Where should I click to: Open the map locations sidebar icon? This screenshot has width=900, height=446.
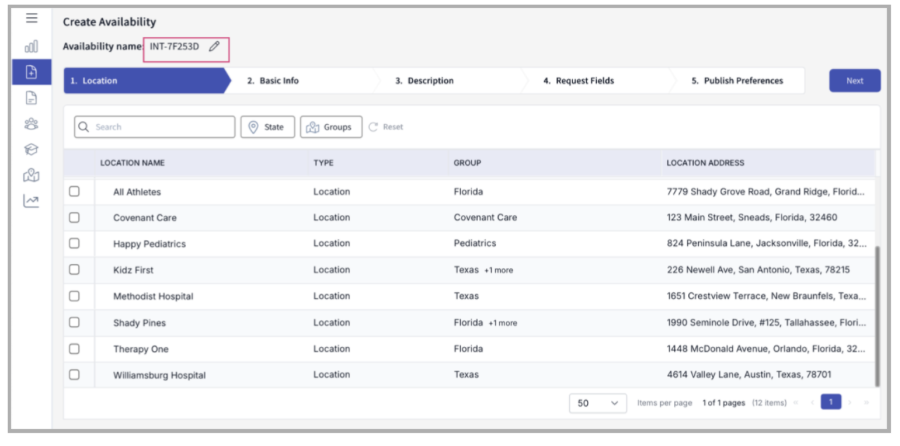pyautogui.click(x=32, y=176)
